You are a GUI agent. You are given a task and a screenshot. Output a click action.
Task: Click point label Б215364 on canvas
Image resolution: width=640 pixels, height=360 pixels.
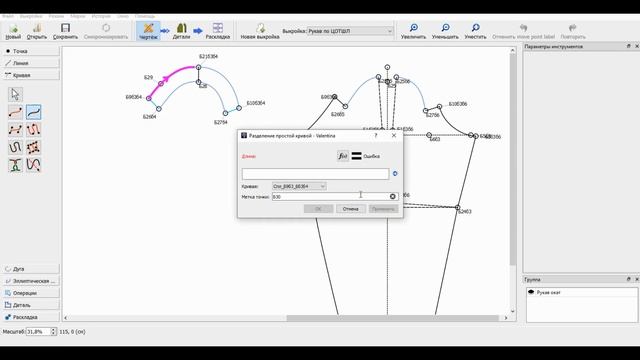click(x=209, y=56)
